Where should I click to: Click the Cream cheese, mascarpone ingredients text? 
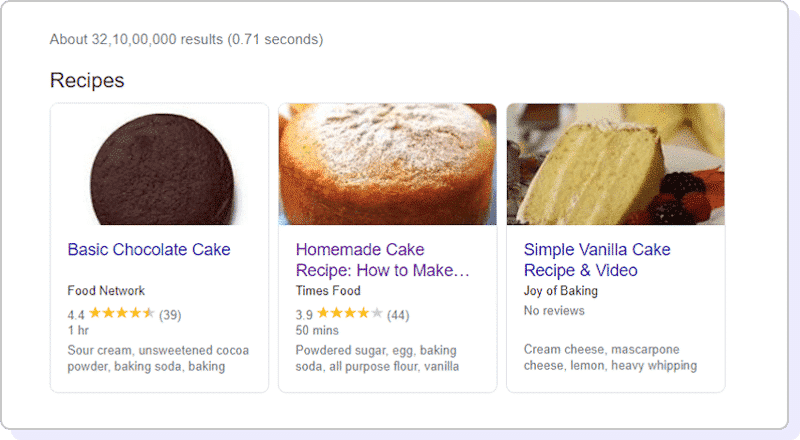[x=610, y=357]
